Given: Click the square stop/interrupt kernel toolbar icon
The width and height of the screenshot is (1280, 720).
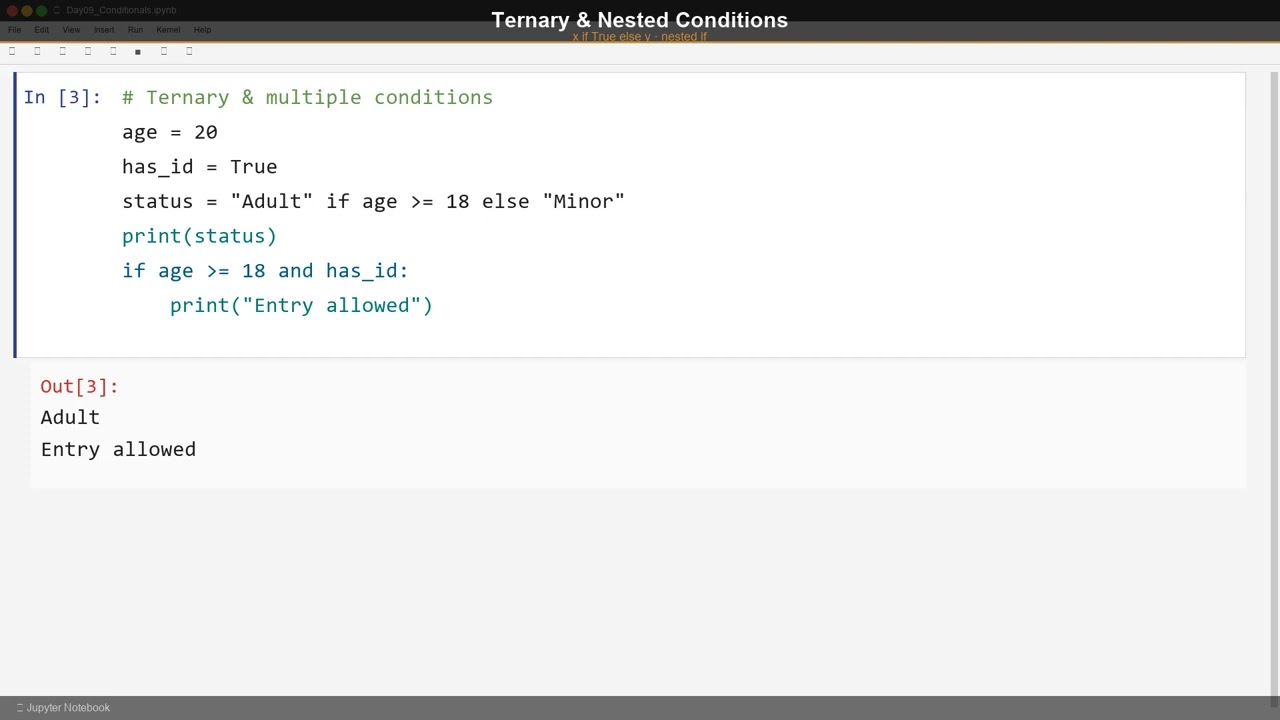Looking at the screenshot, I should (x=138, y=51).
